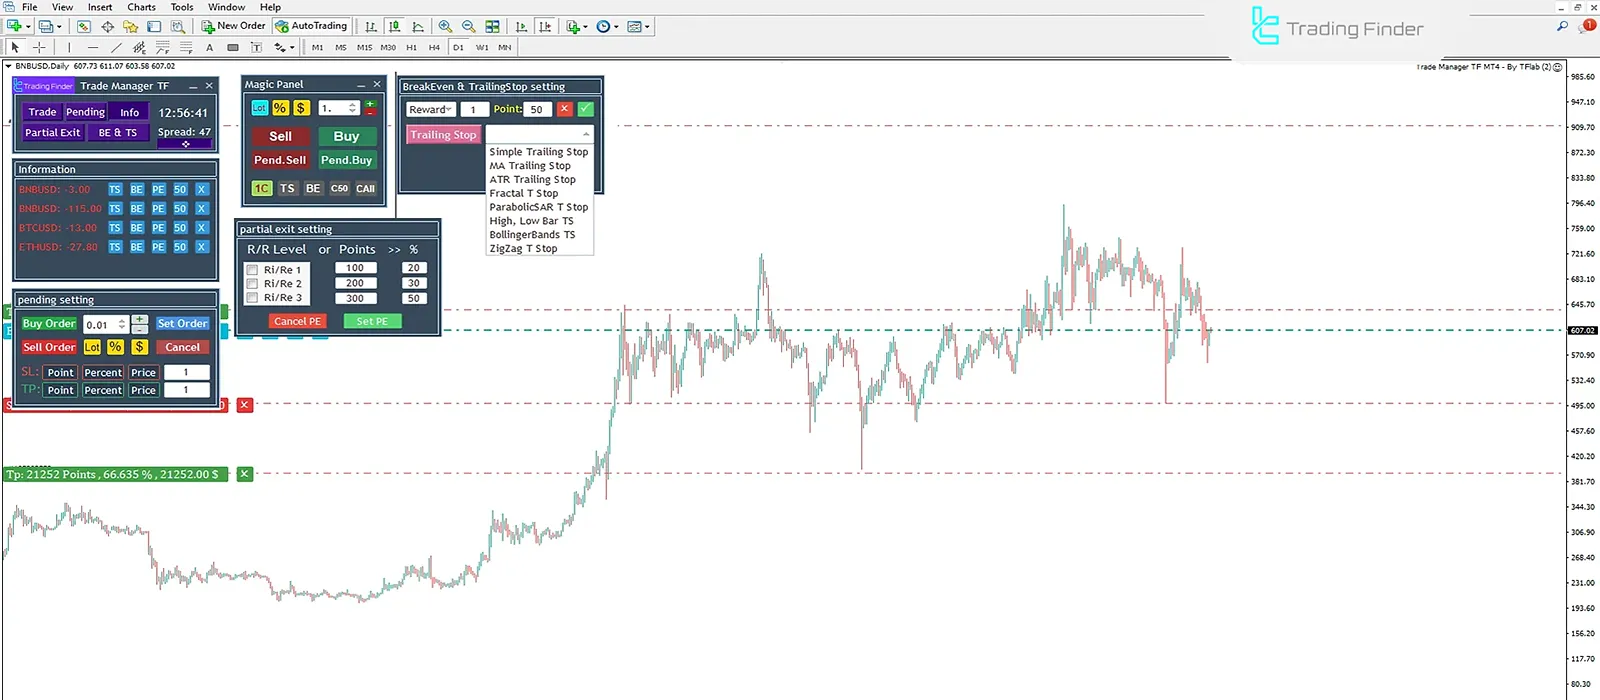Click the Set PE button
1600x700 pixels.
tap(372, 321)
